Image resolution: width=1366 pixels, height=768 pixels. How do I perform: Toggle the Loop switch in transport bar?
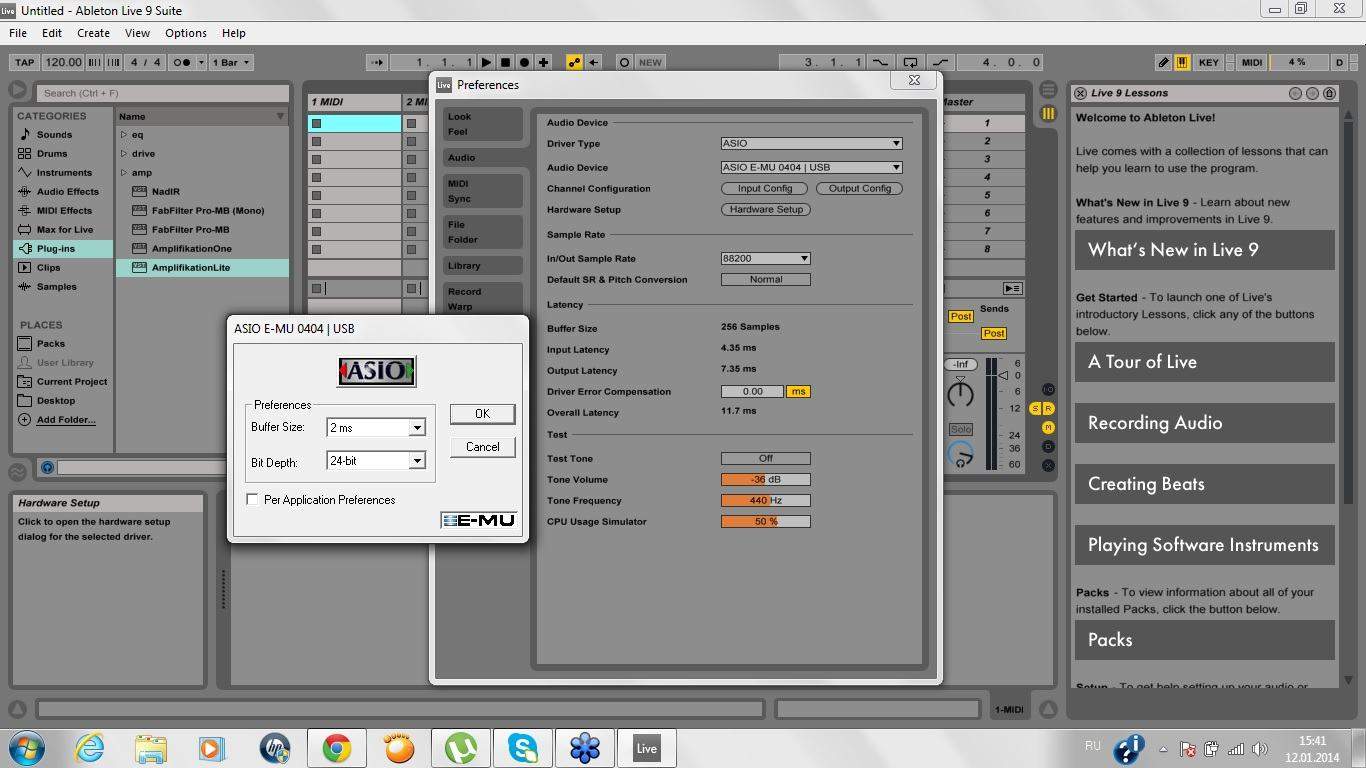click(910, 62)
